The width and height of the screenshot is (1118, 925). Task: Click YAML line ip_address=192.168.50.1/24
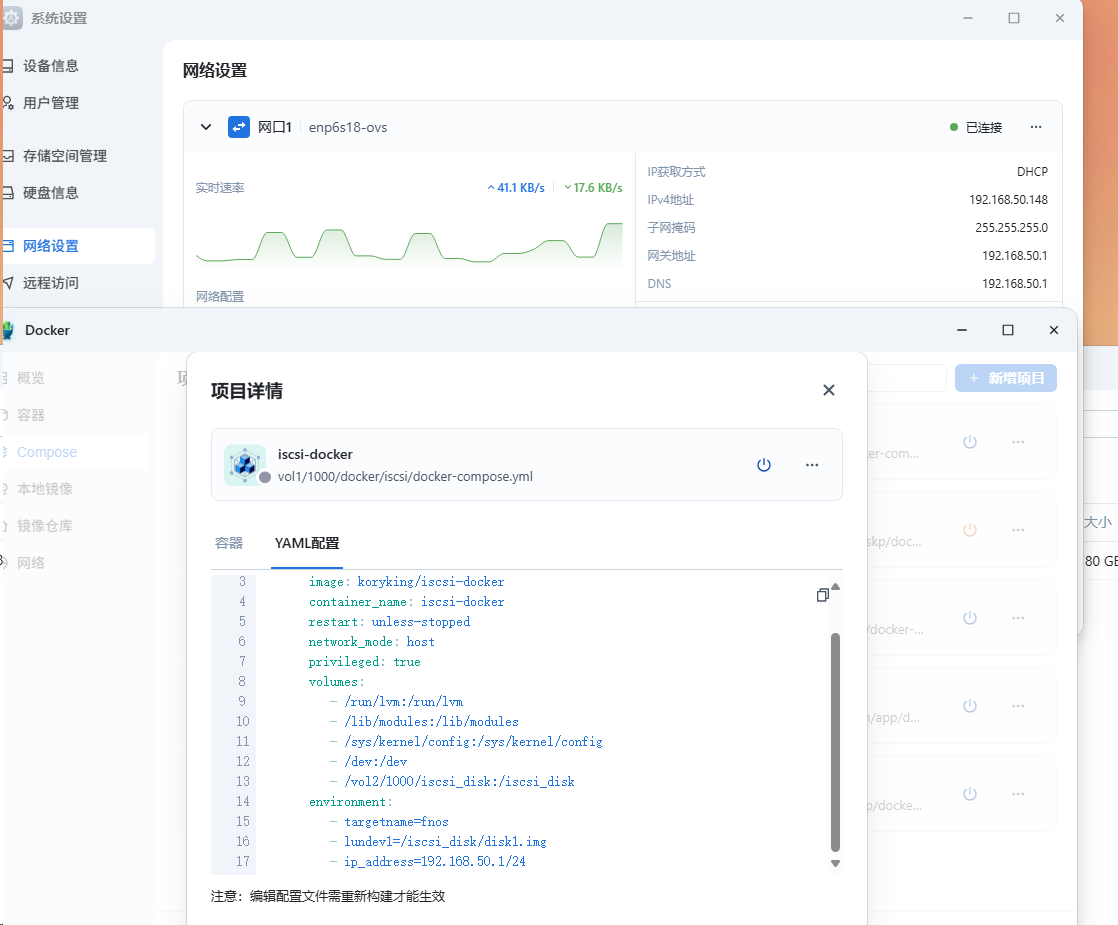coord(435,862)
